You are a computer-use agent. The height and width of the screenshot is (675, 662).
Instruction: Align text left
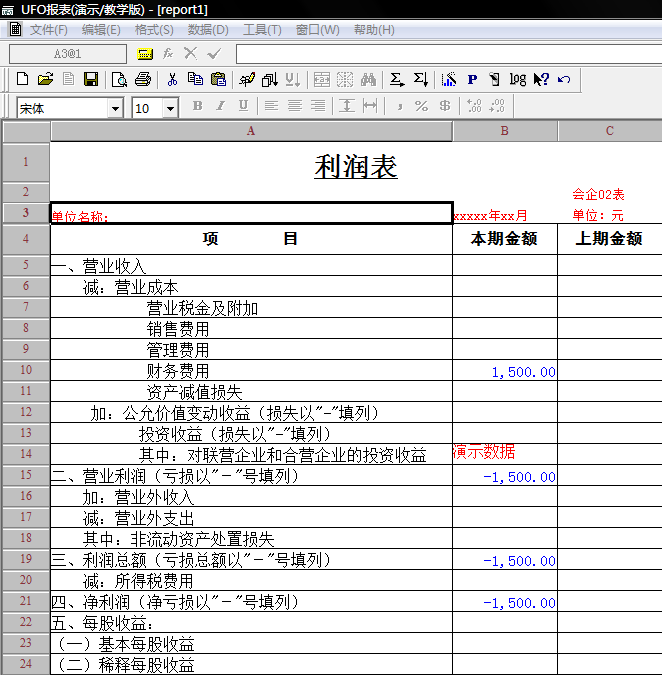[x=271, y=105]
